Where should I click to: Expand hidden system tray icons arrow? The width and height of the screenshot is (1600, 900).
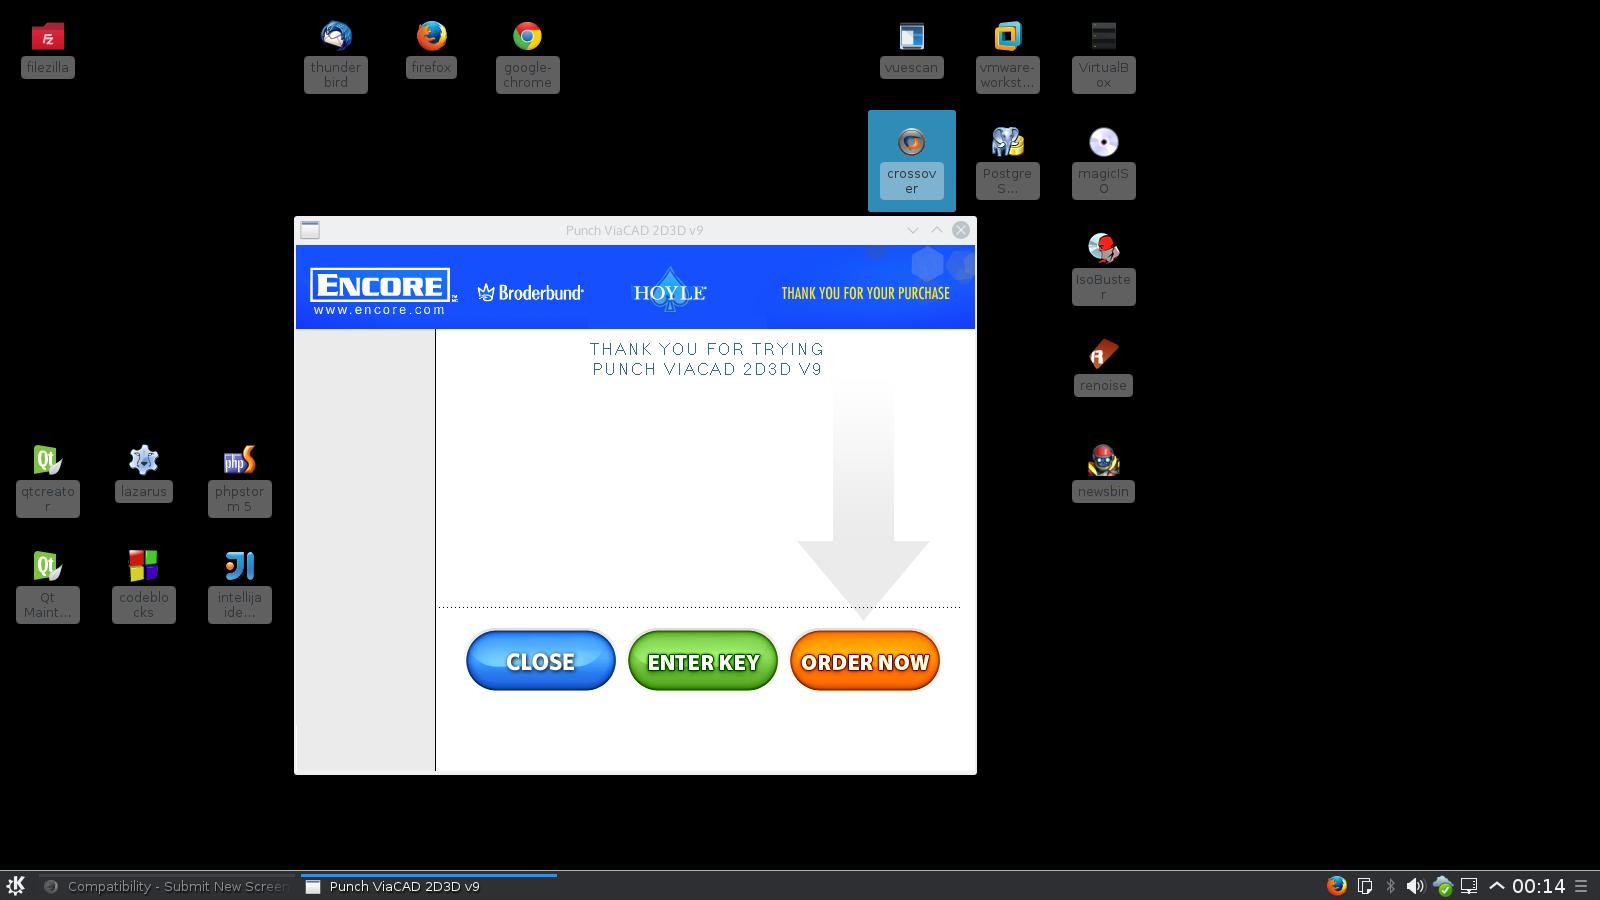(1497, 886)
